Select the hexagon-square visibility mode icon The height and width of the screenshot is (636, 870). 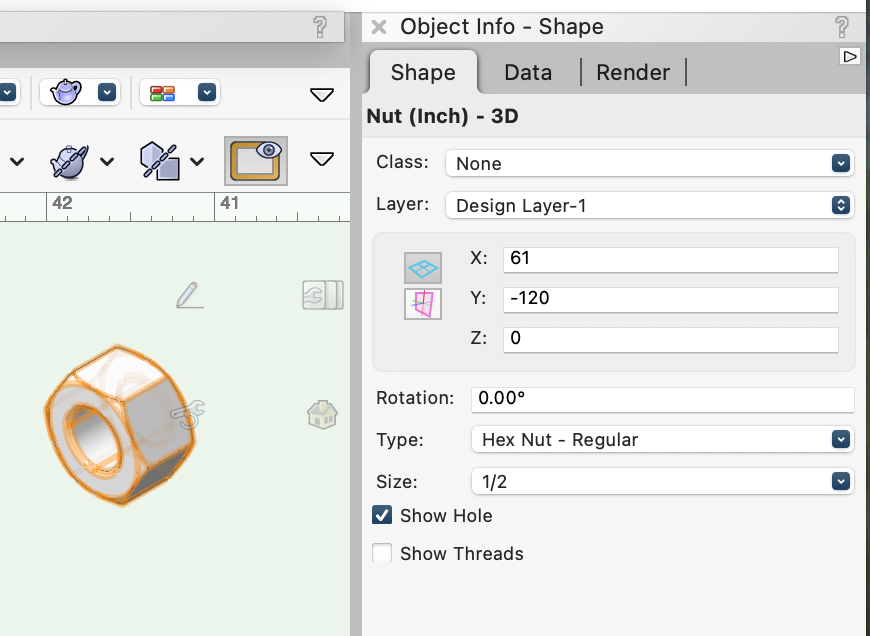[x=160, y=160]
